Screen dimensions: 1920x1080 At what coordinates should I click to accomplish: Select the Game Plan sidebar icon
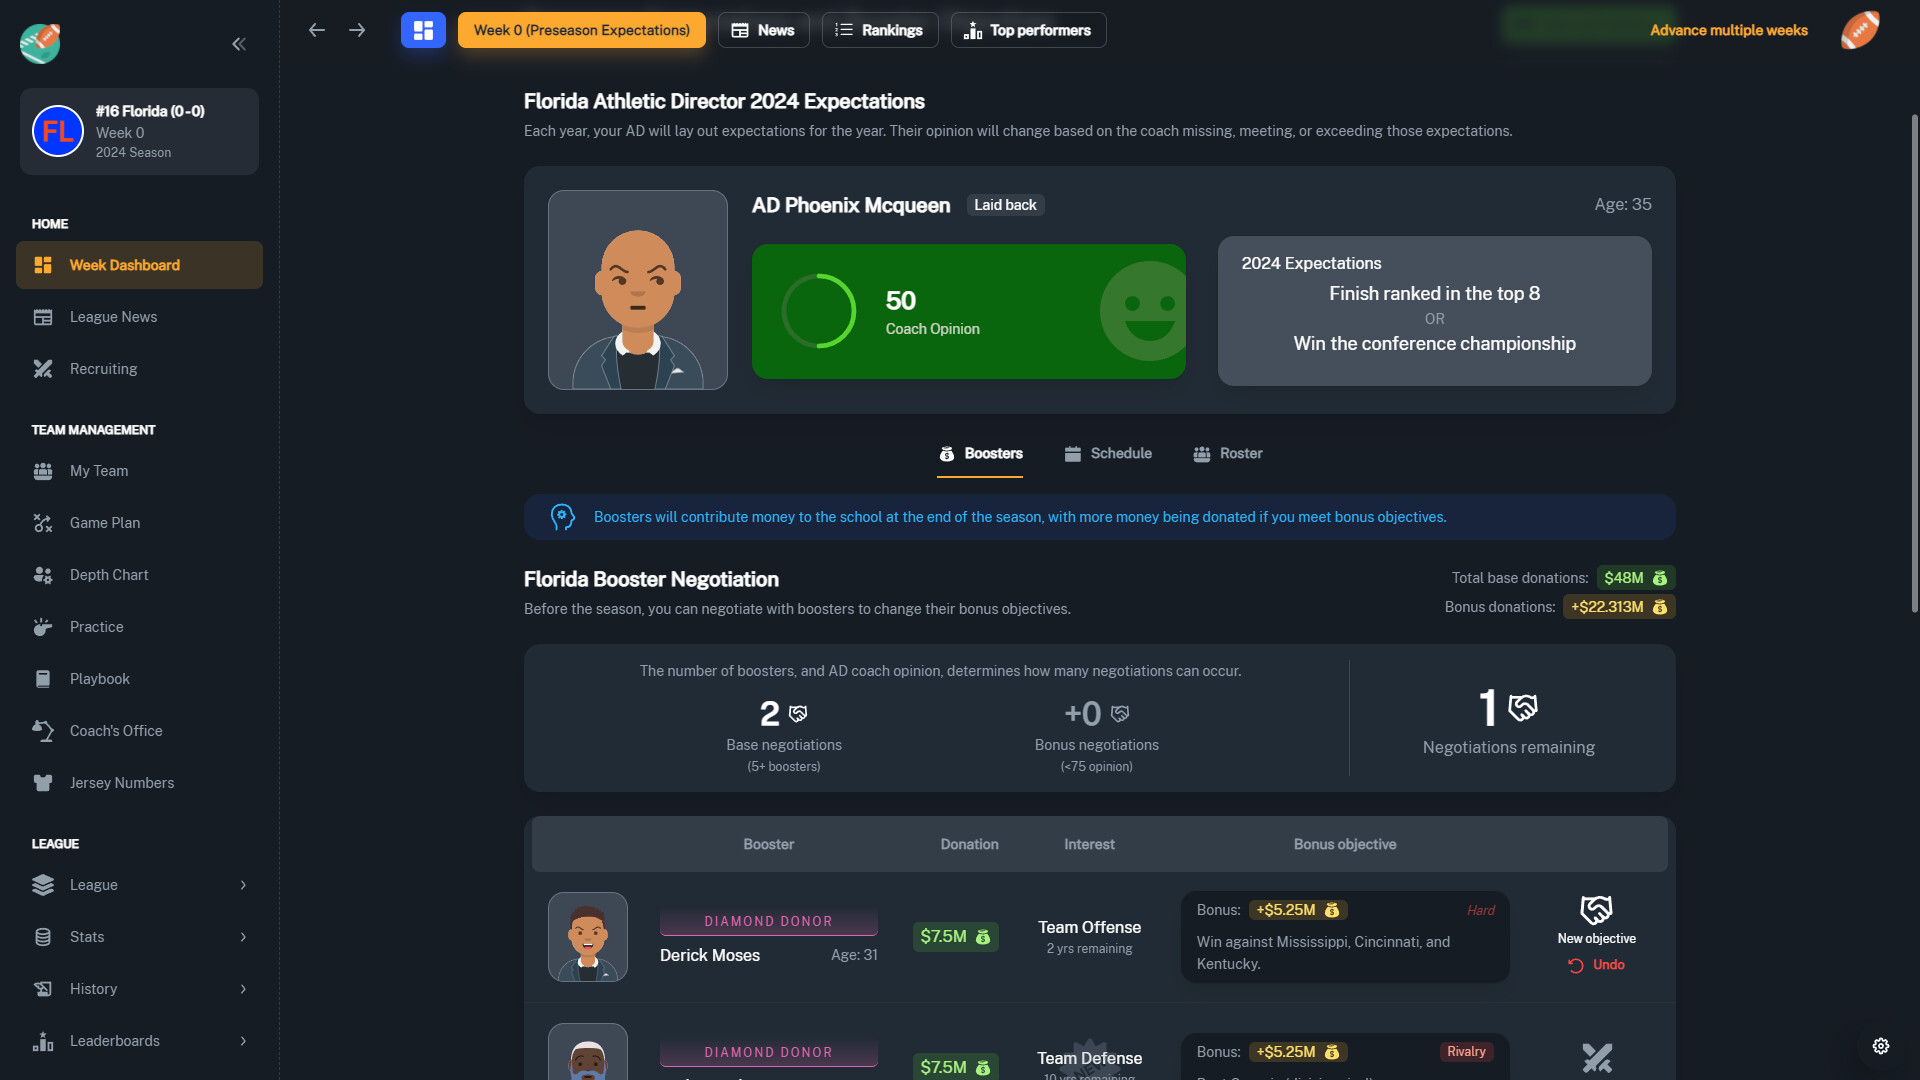[x=42, y=522]
